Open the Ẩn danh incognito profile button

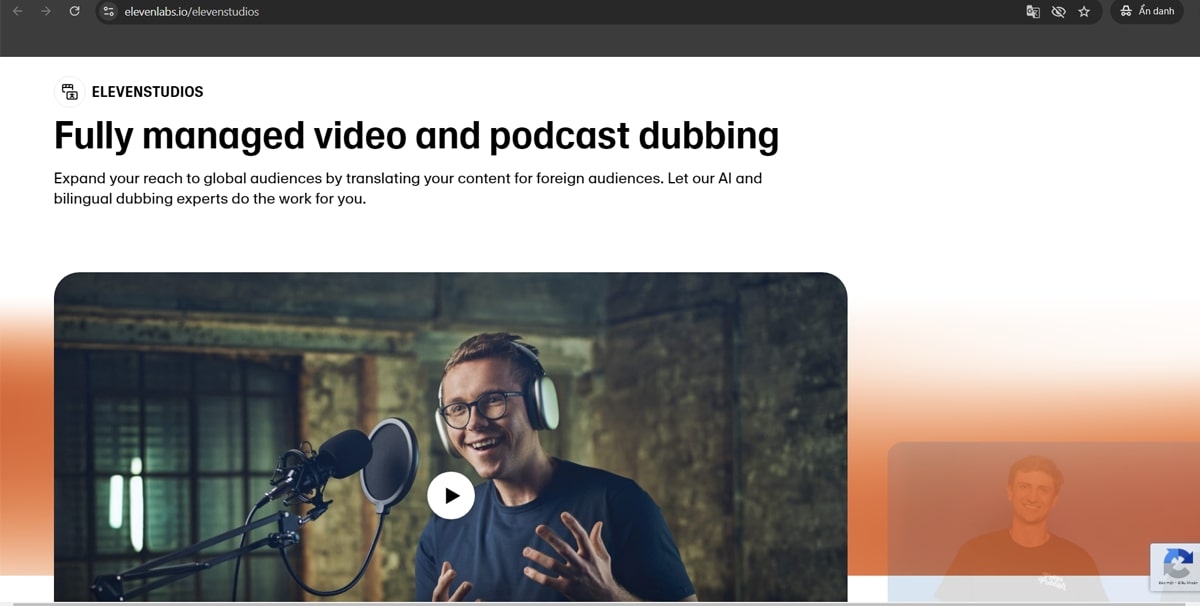point(1148,11)
